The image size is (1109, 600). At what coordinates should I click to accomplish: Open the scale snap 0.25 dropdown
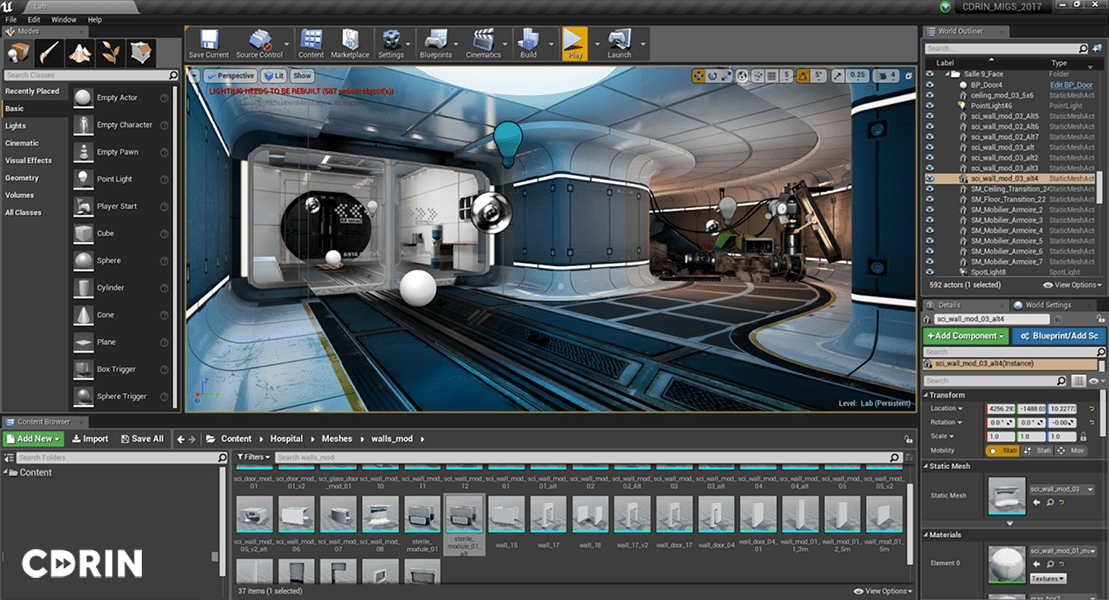click(857, 76)
